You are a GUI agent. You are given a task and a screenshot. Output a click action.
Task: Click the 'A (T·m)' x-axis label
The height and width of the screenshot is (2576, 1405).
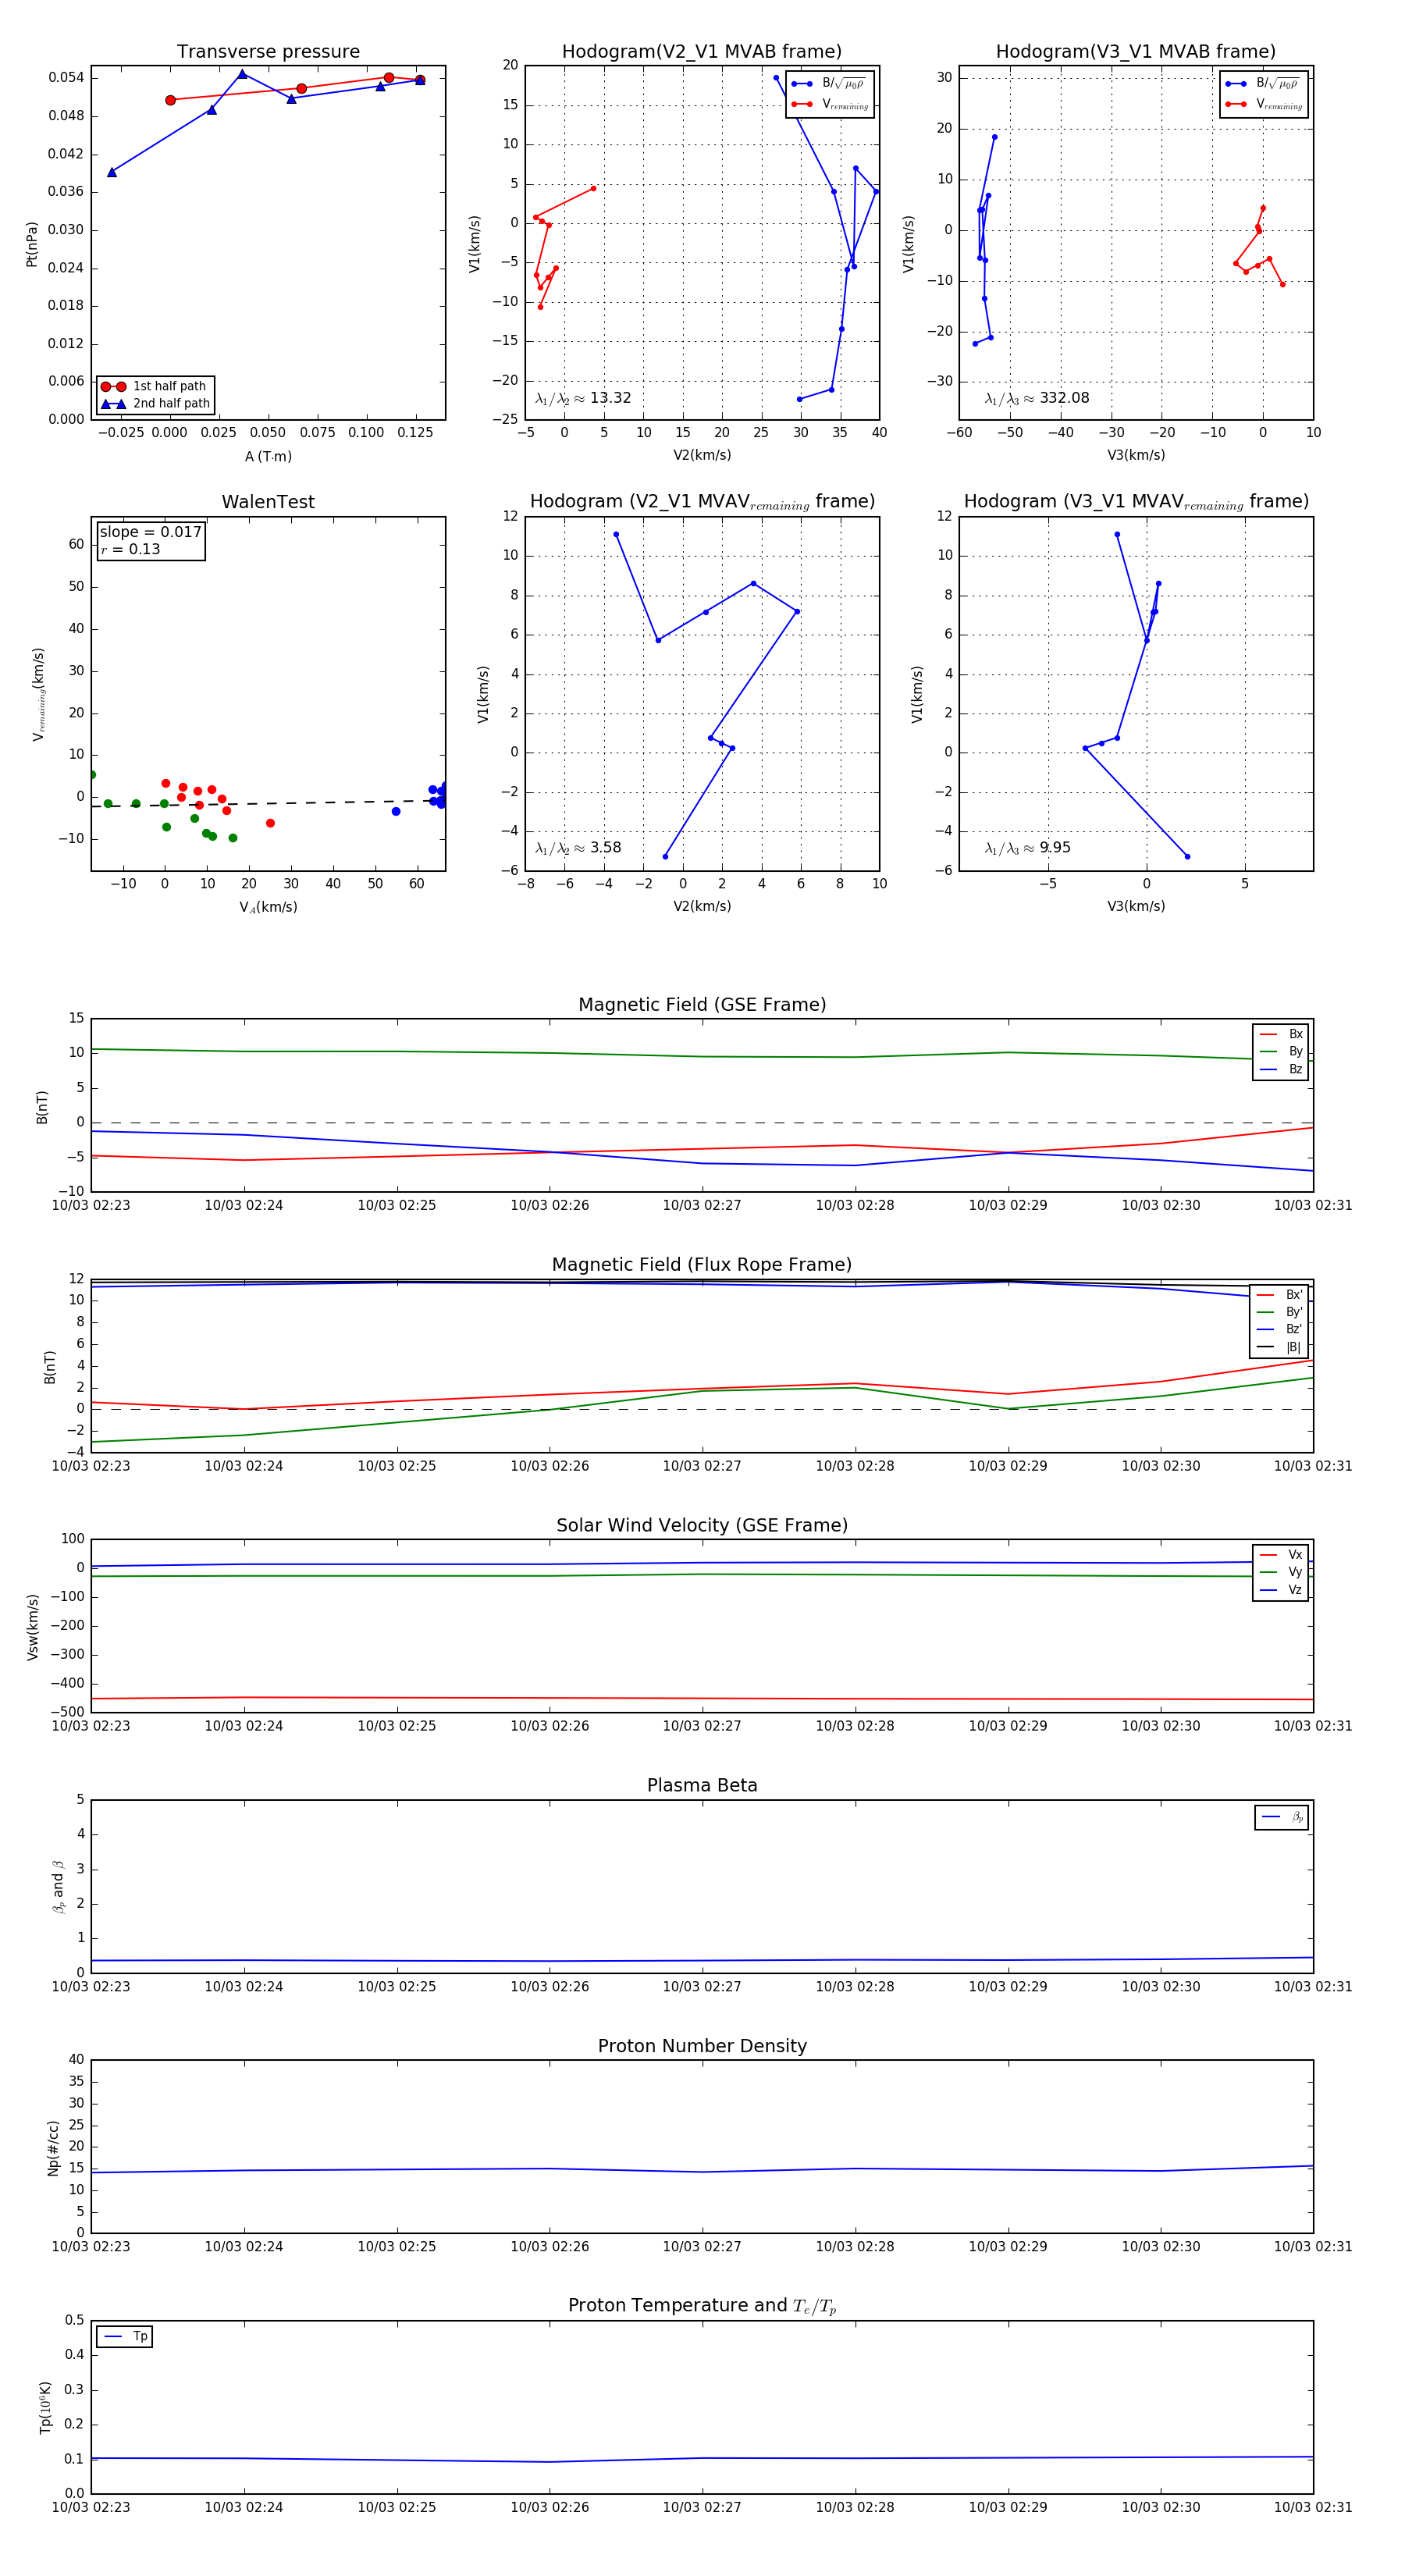[268, 457]
